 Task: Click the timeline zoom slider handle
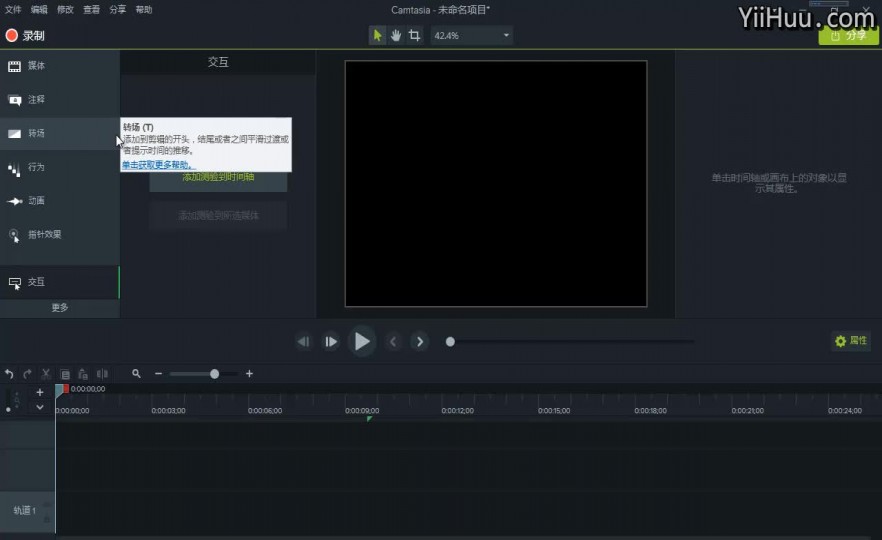(214, 374)
